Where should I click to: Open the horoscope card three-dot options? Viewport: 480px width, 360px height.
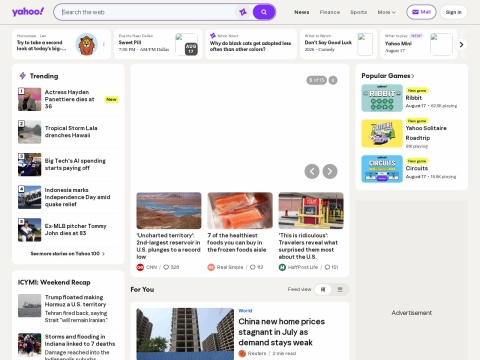coord(104,44)
